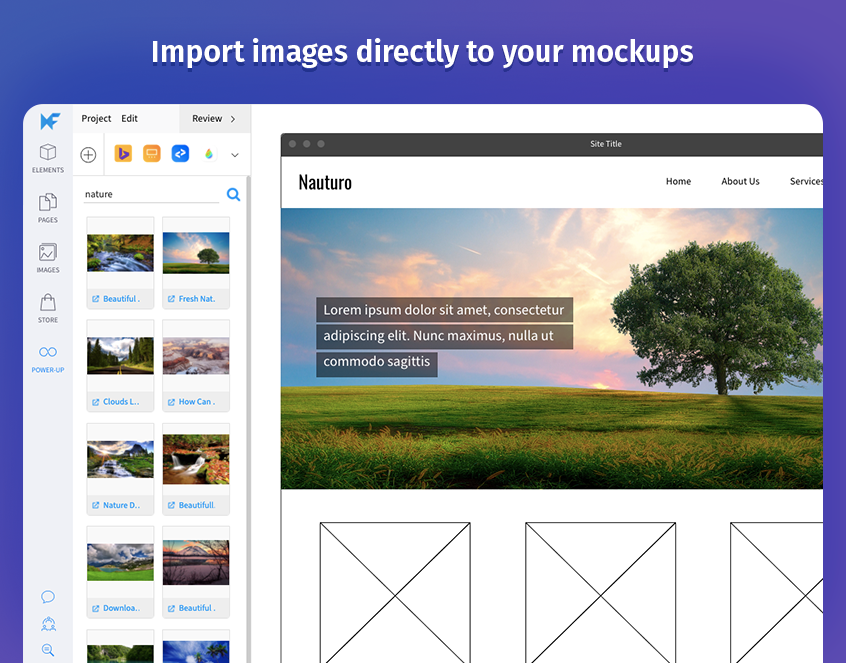Select the lone tree sunset thumbnail
Image resolution: width=846 pixels, height=663 pixels.
click(x=196, y=252)
